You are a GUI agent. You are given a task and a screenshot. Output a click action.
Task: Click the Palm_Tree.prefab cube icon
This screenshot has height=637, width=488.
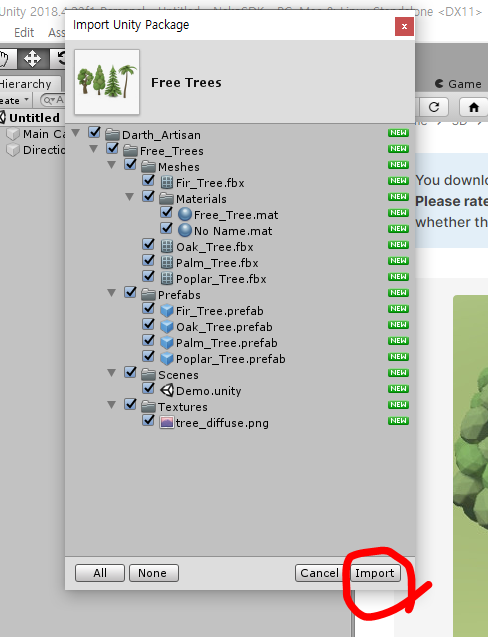[x=167, y=342]
